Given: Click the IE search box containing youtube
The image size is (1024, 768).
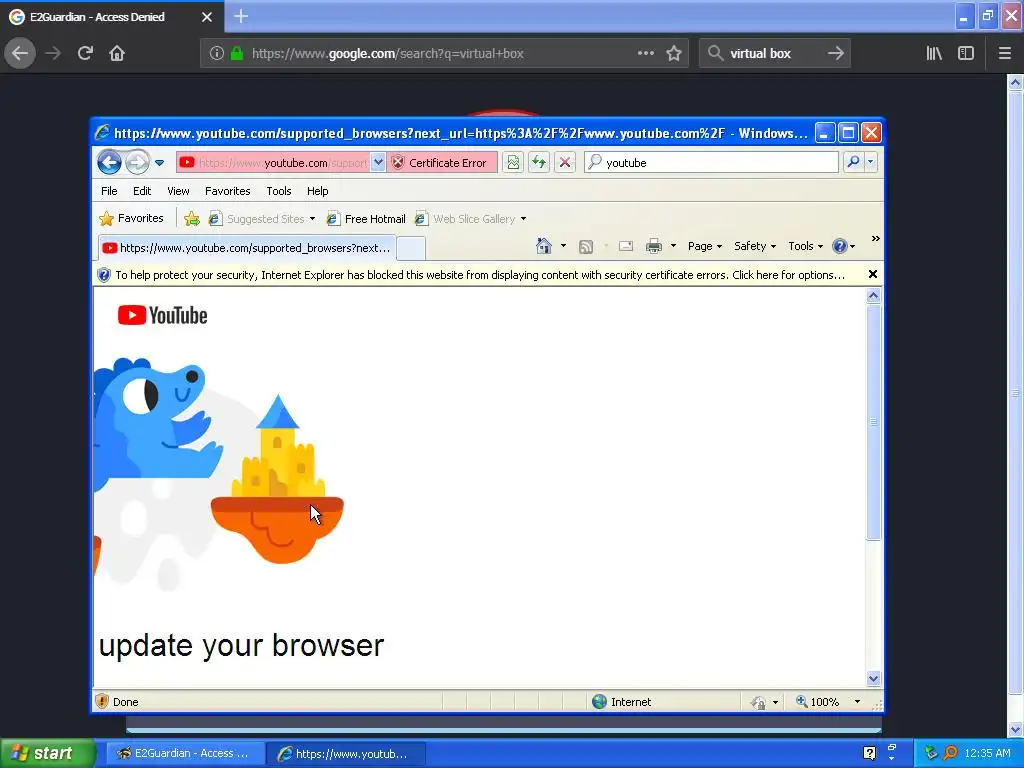Looking at the screenshot, I should pos(711,163).
